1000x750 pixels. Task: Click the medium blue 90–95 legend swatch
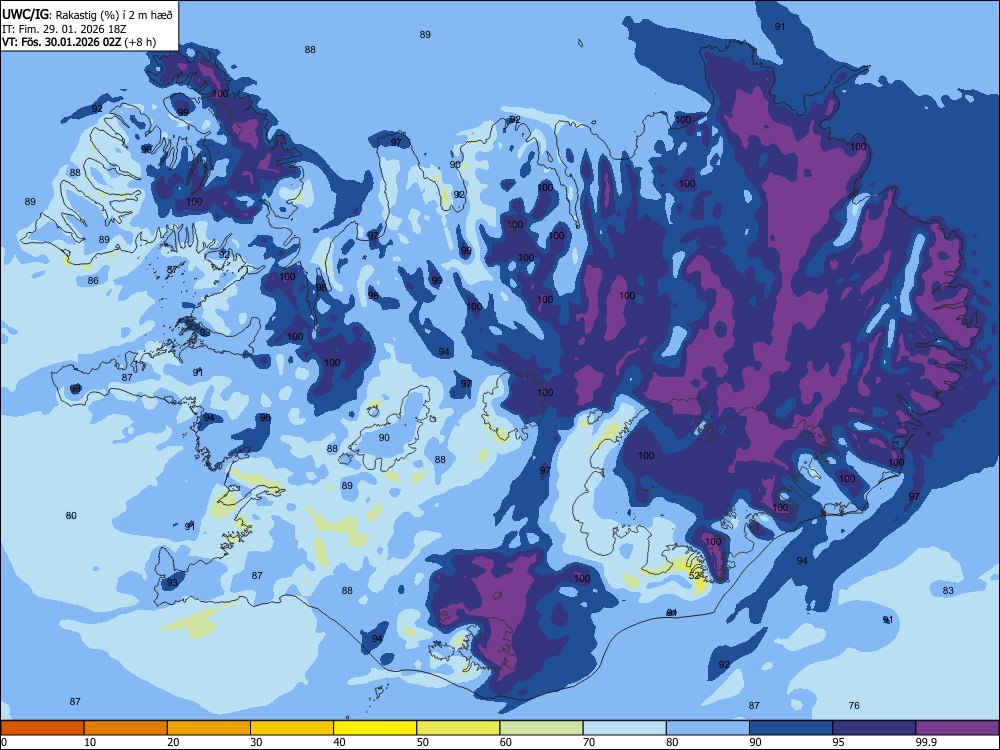791,728
